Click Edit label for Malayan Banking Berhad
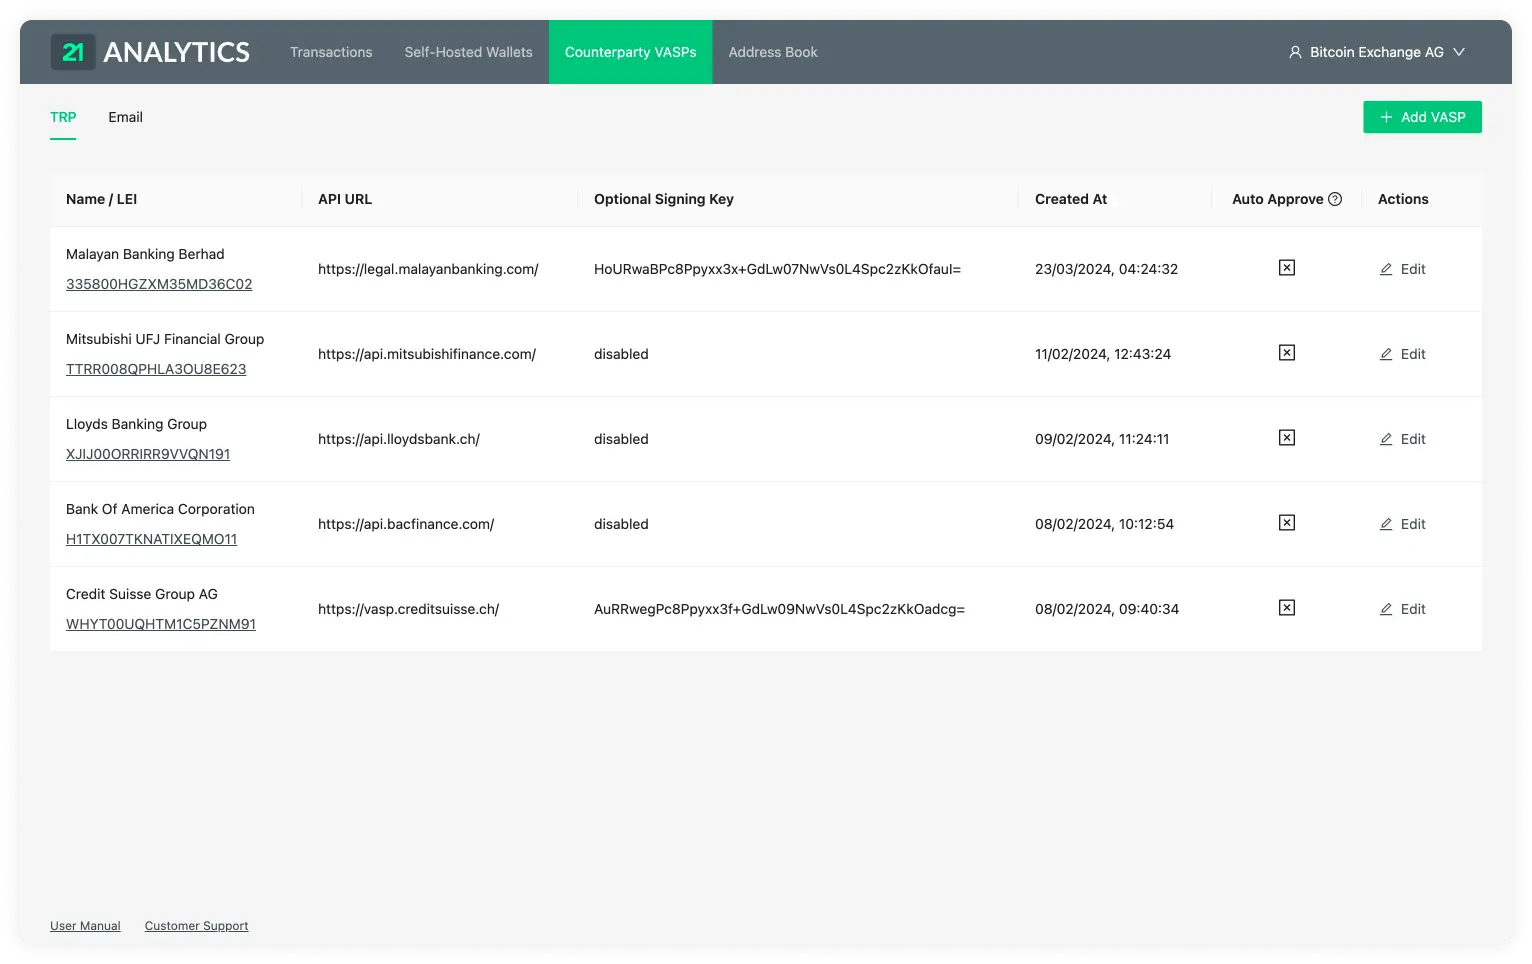The height and width of the screenshot is (964, 1532). point(1413,269)
